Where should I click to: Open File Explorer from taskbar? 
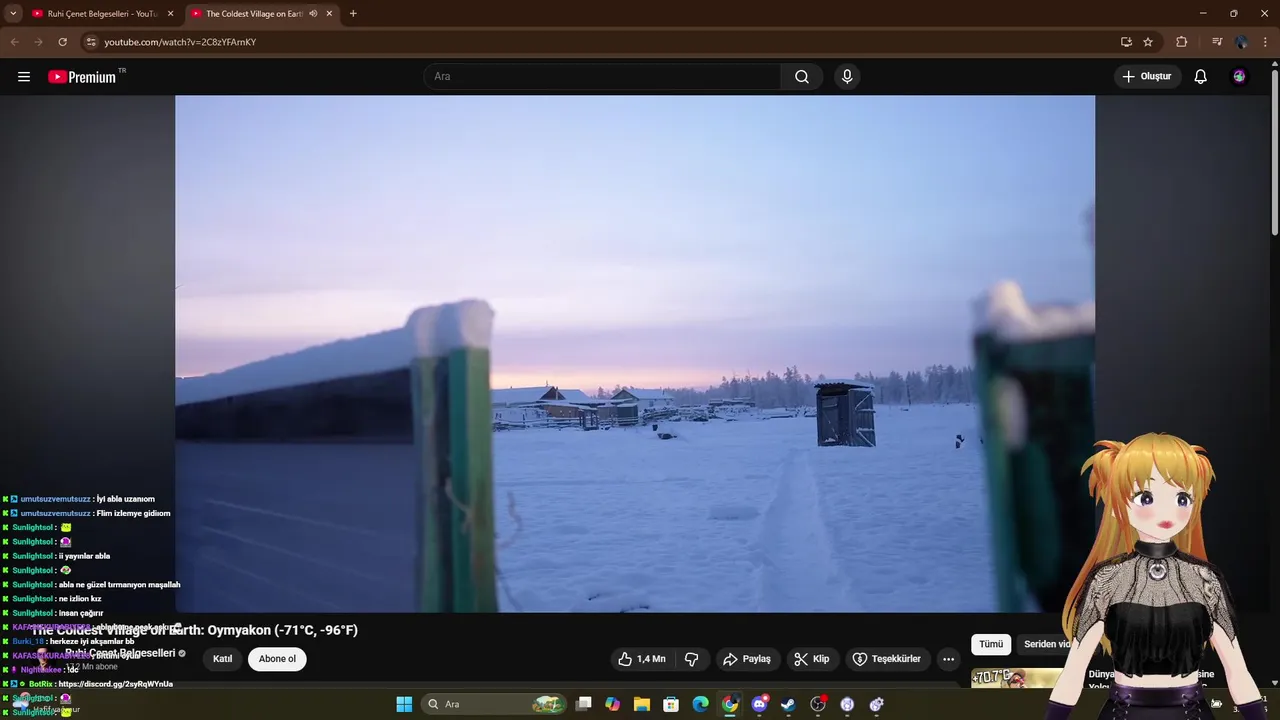point(642,704)
